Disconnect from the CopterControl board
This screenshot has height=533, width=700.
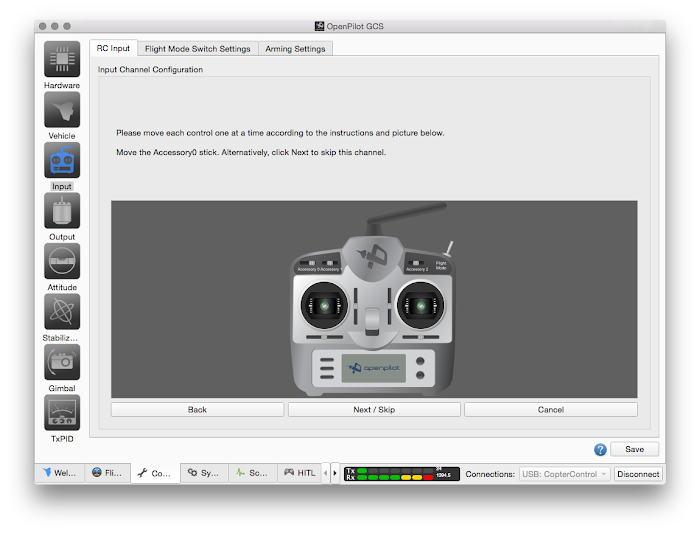[638, 474]
